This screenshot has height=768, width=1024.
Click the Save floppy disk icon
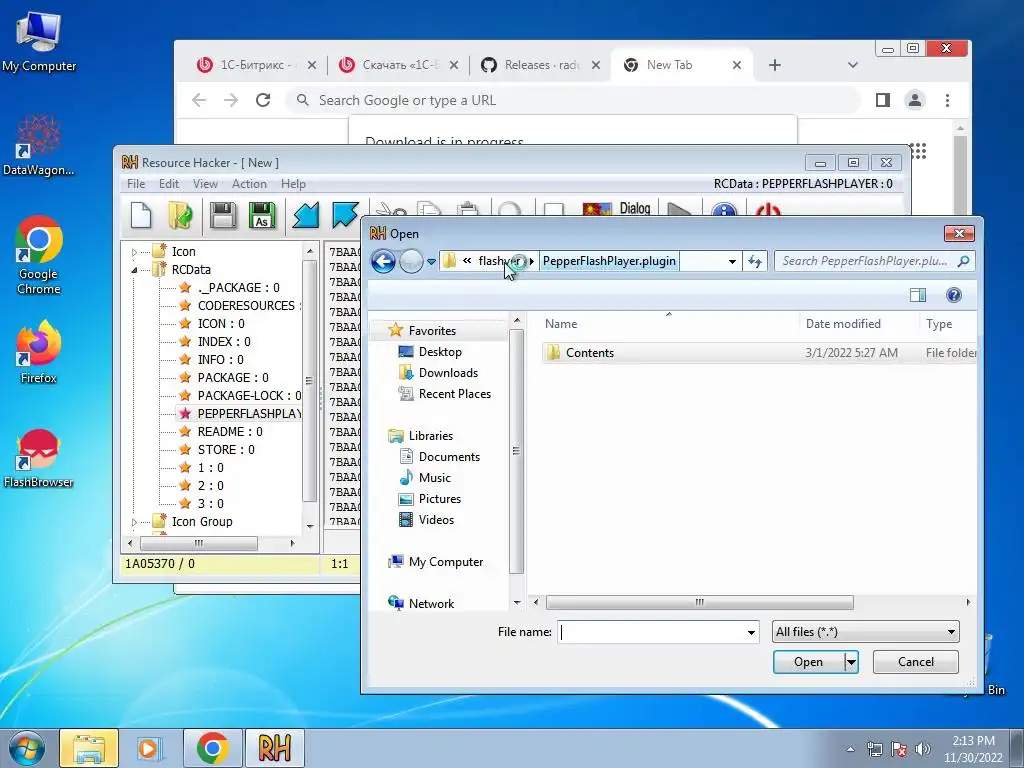pyautogui.click(x=223, y=216)
